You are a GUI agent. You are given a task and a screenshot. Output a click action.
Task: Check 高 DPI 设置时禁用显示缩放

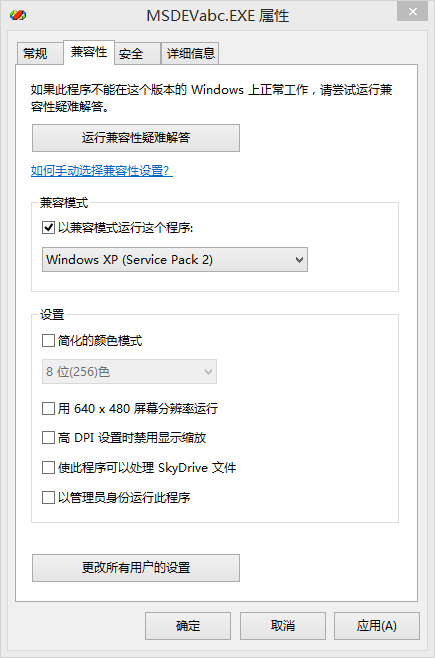48,438
